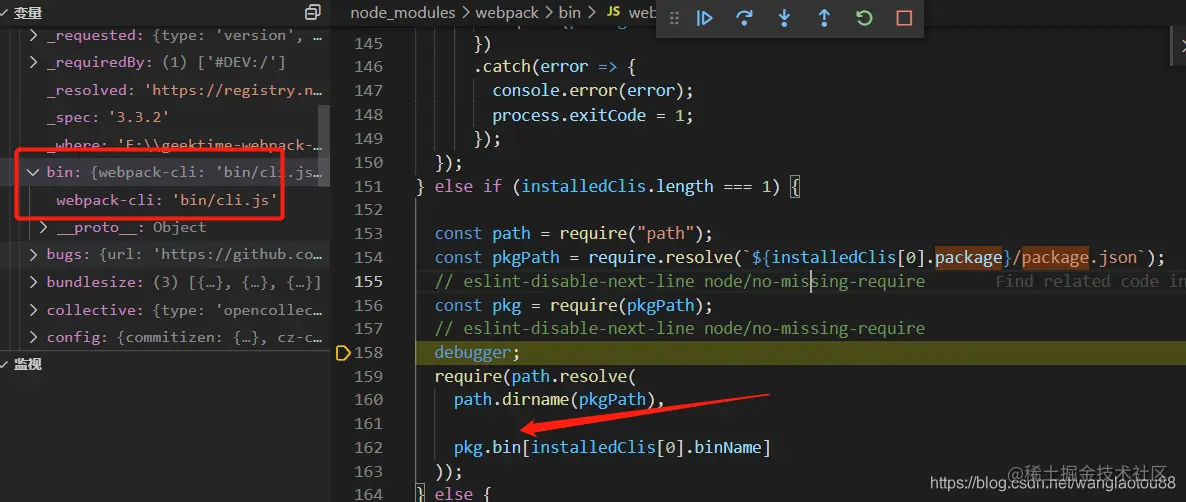Screen dimensions: 1186x502
Task: Step into the function call
Action: (784, 18)
